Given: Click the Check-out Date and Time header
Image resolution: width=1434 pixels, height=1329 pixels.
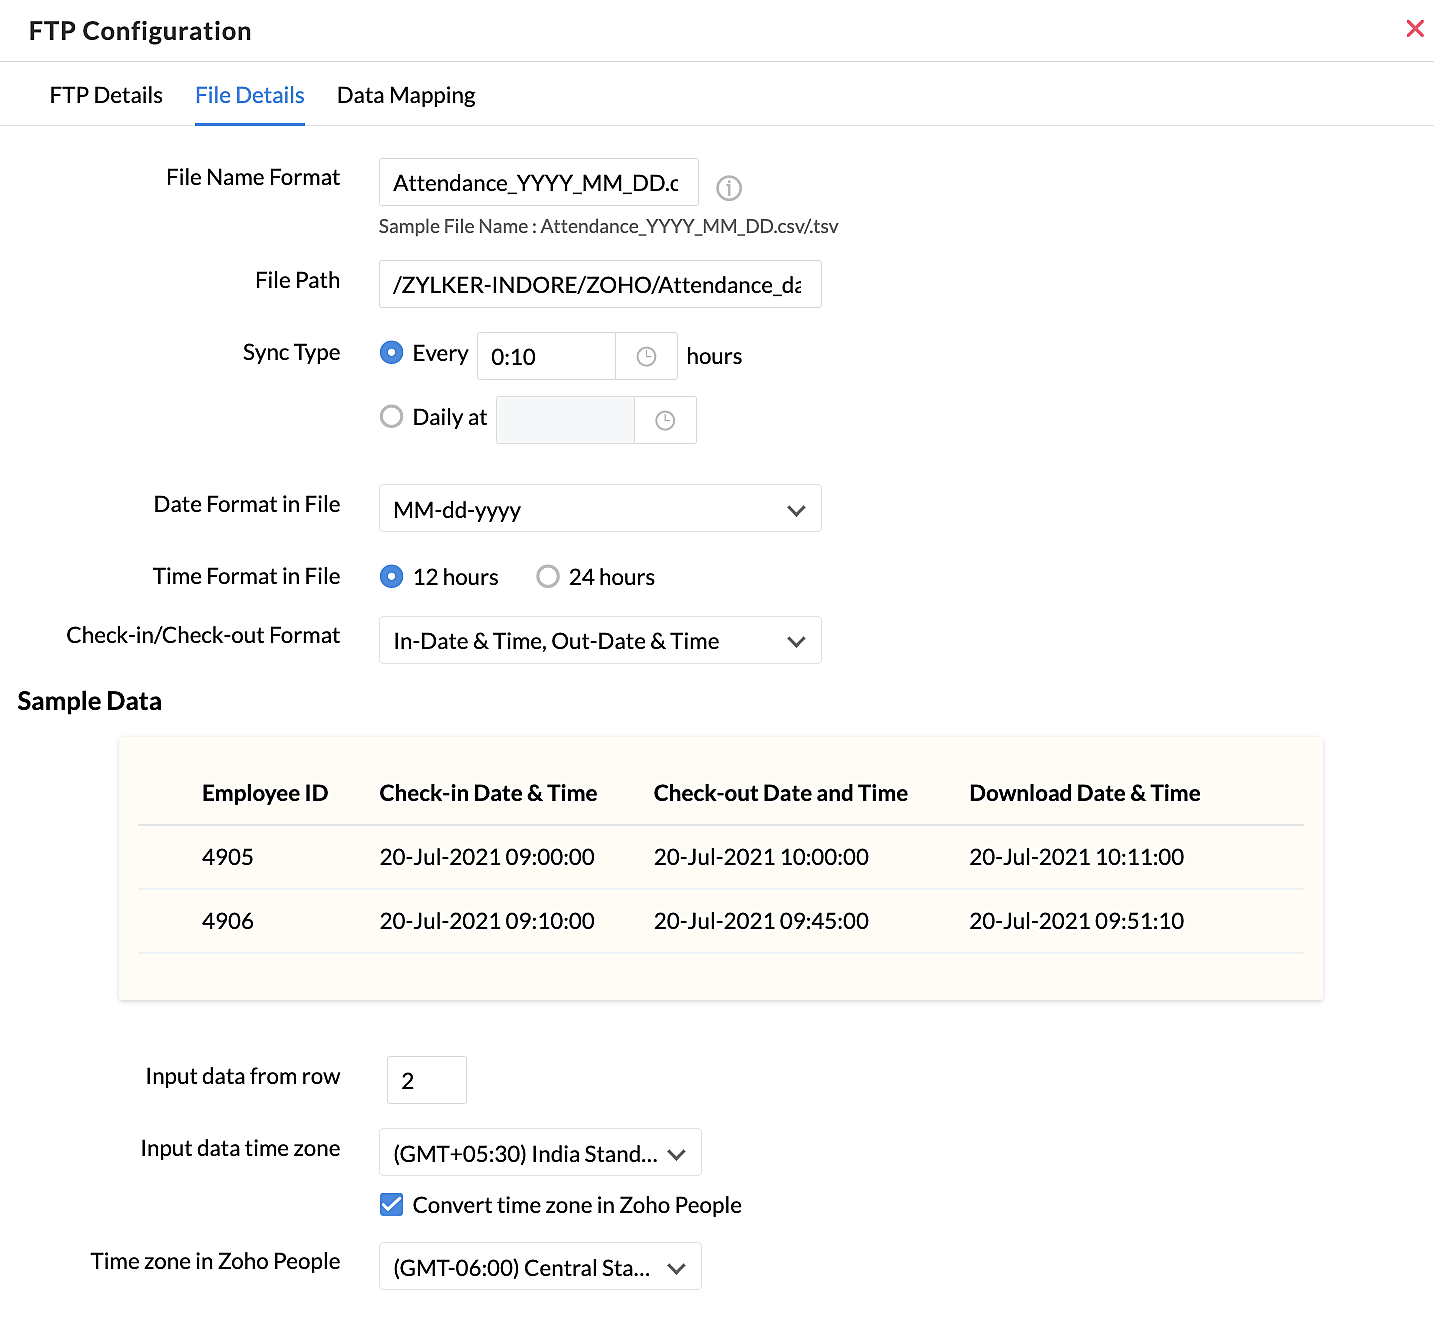Looking at the screenshot, I should point(781,793).
